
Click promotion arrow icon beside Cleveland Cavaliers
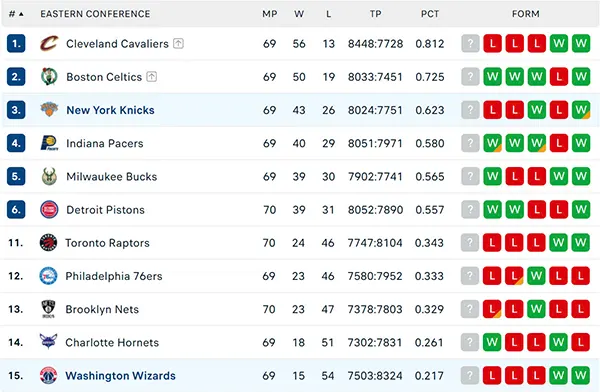pyautogui.click(x=178, y=44)
